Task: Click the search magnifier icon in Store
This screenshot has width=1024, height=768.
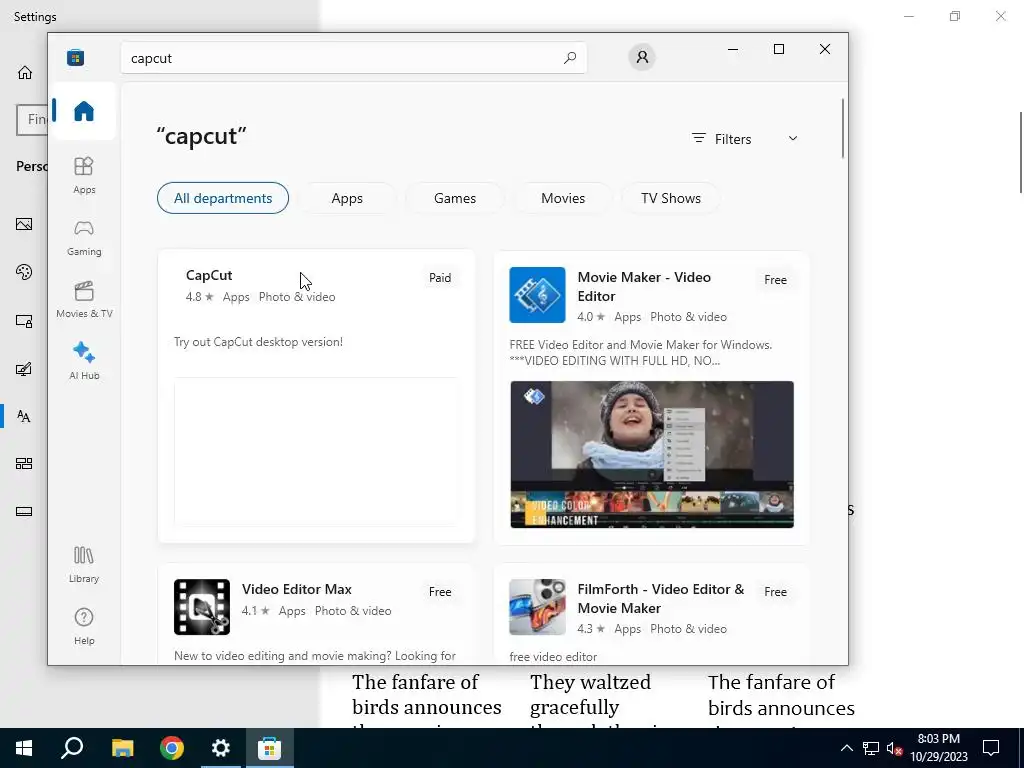Action: 569,57
